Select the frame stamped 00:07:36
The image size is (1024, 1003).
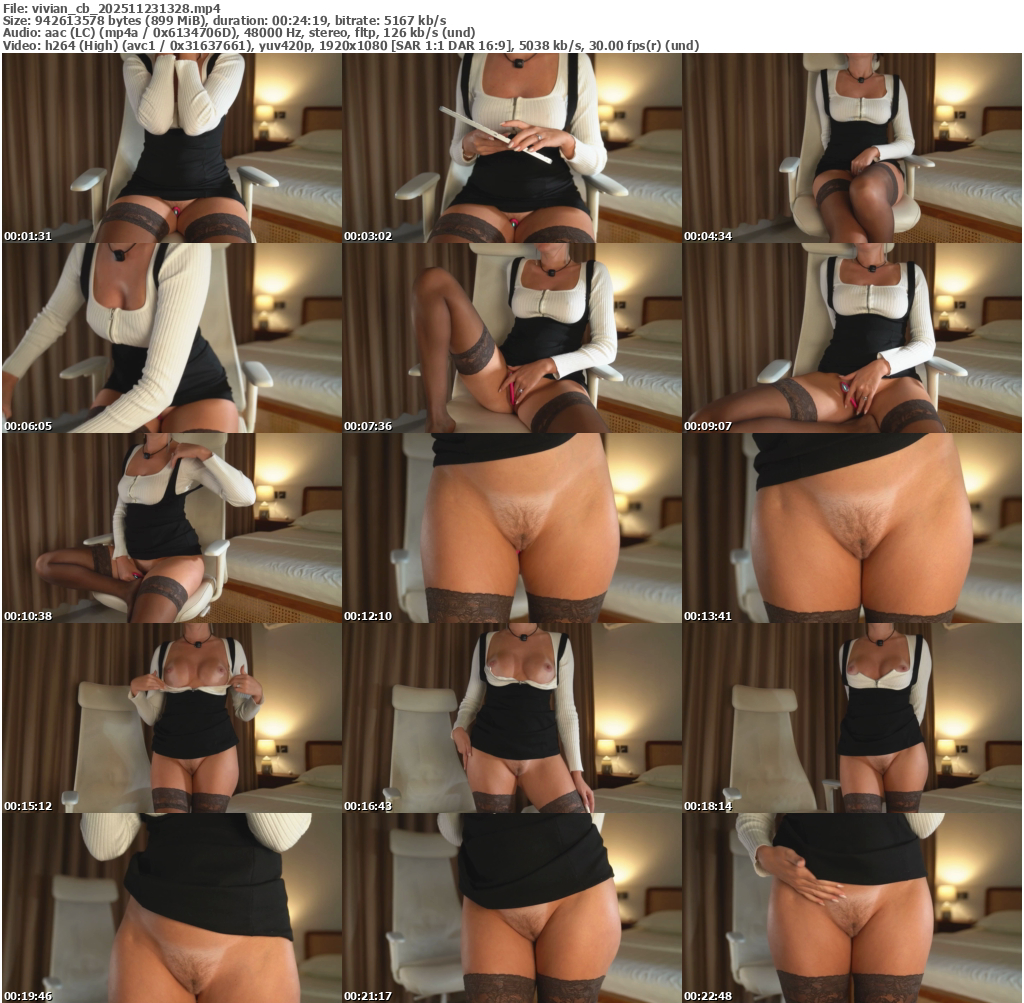[512, 338]
